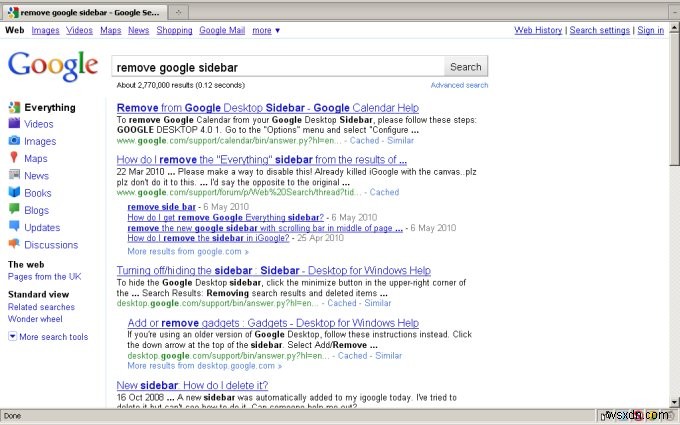Open News in top navigation
Screen dimensions: 680x425
pyautogui.click(x=138, y=30)
